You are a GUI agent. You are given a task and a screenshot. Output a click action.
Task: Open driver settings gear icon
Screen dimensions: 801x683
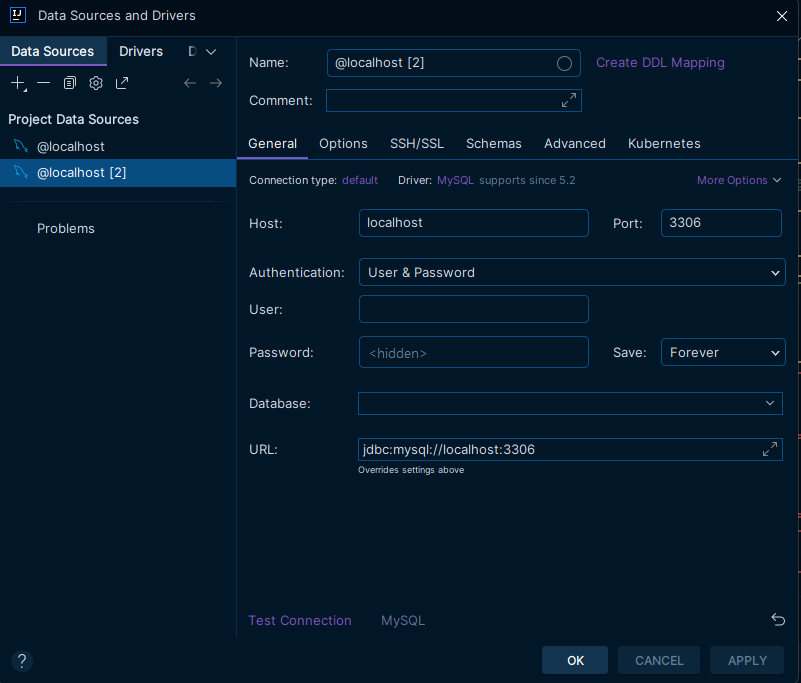[x=96, y=83]
